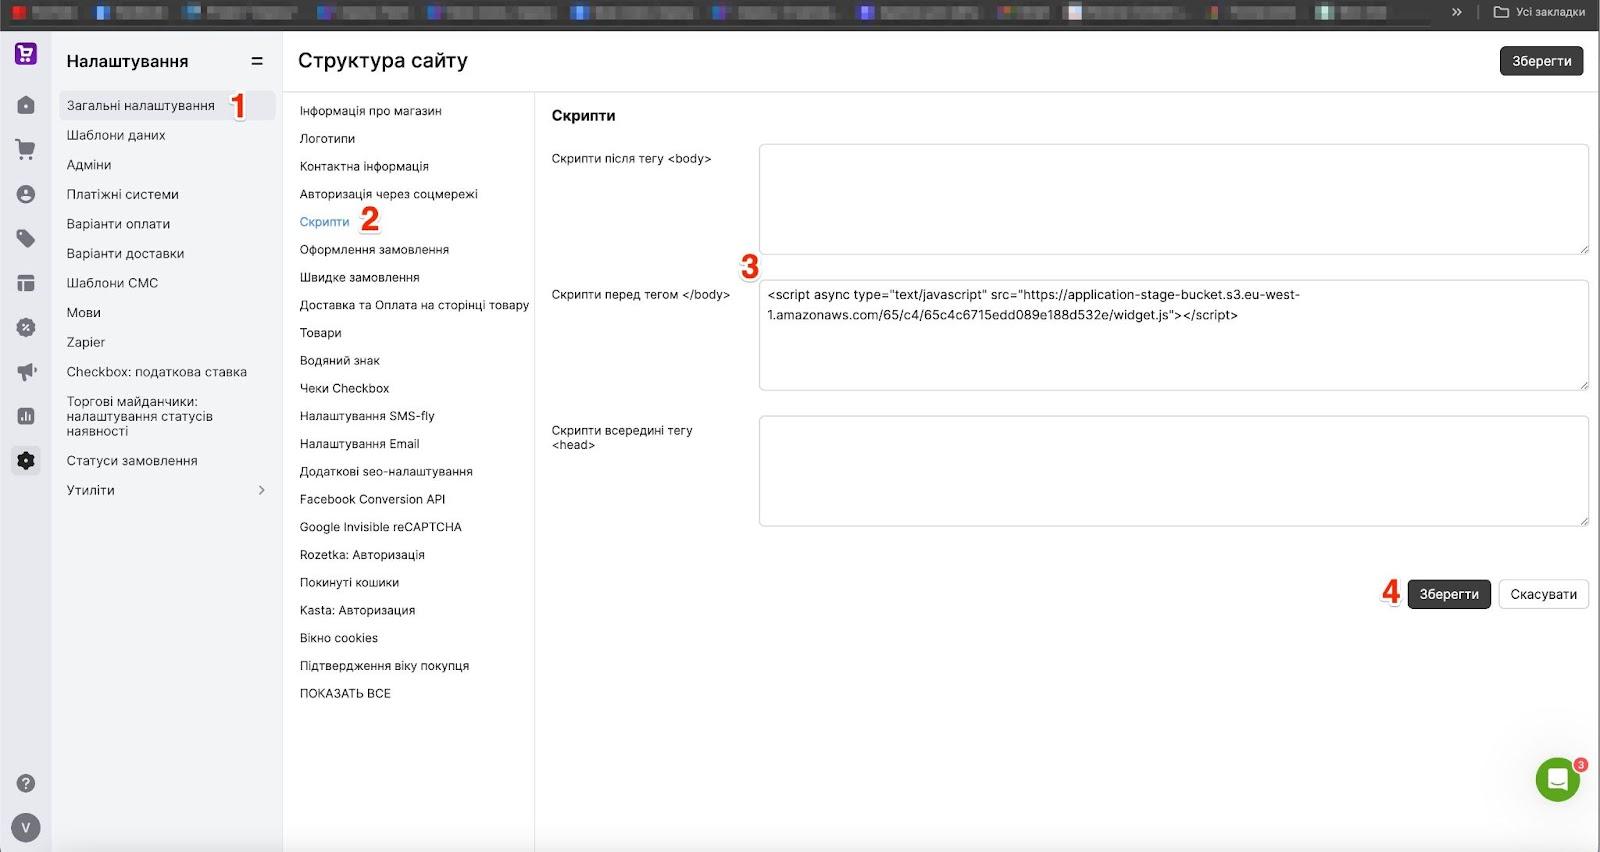Open the Логотипи link
Image resolution: width=1600 pixels, height=852 pixels.
pyautogui.click(x=327, y=139)
